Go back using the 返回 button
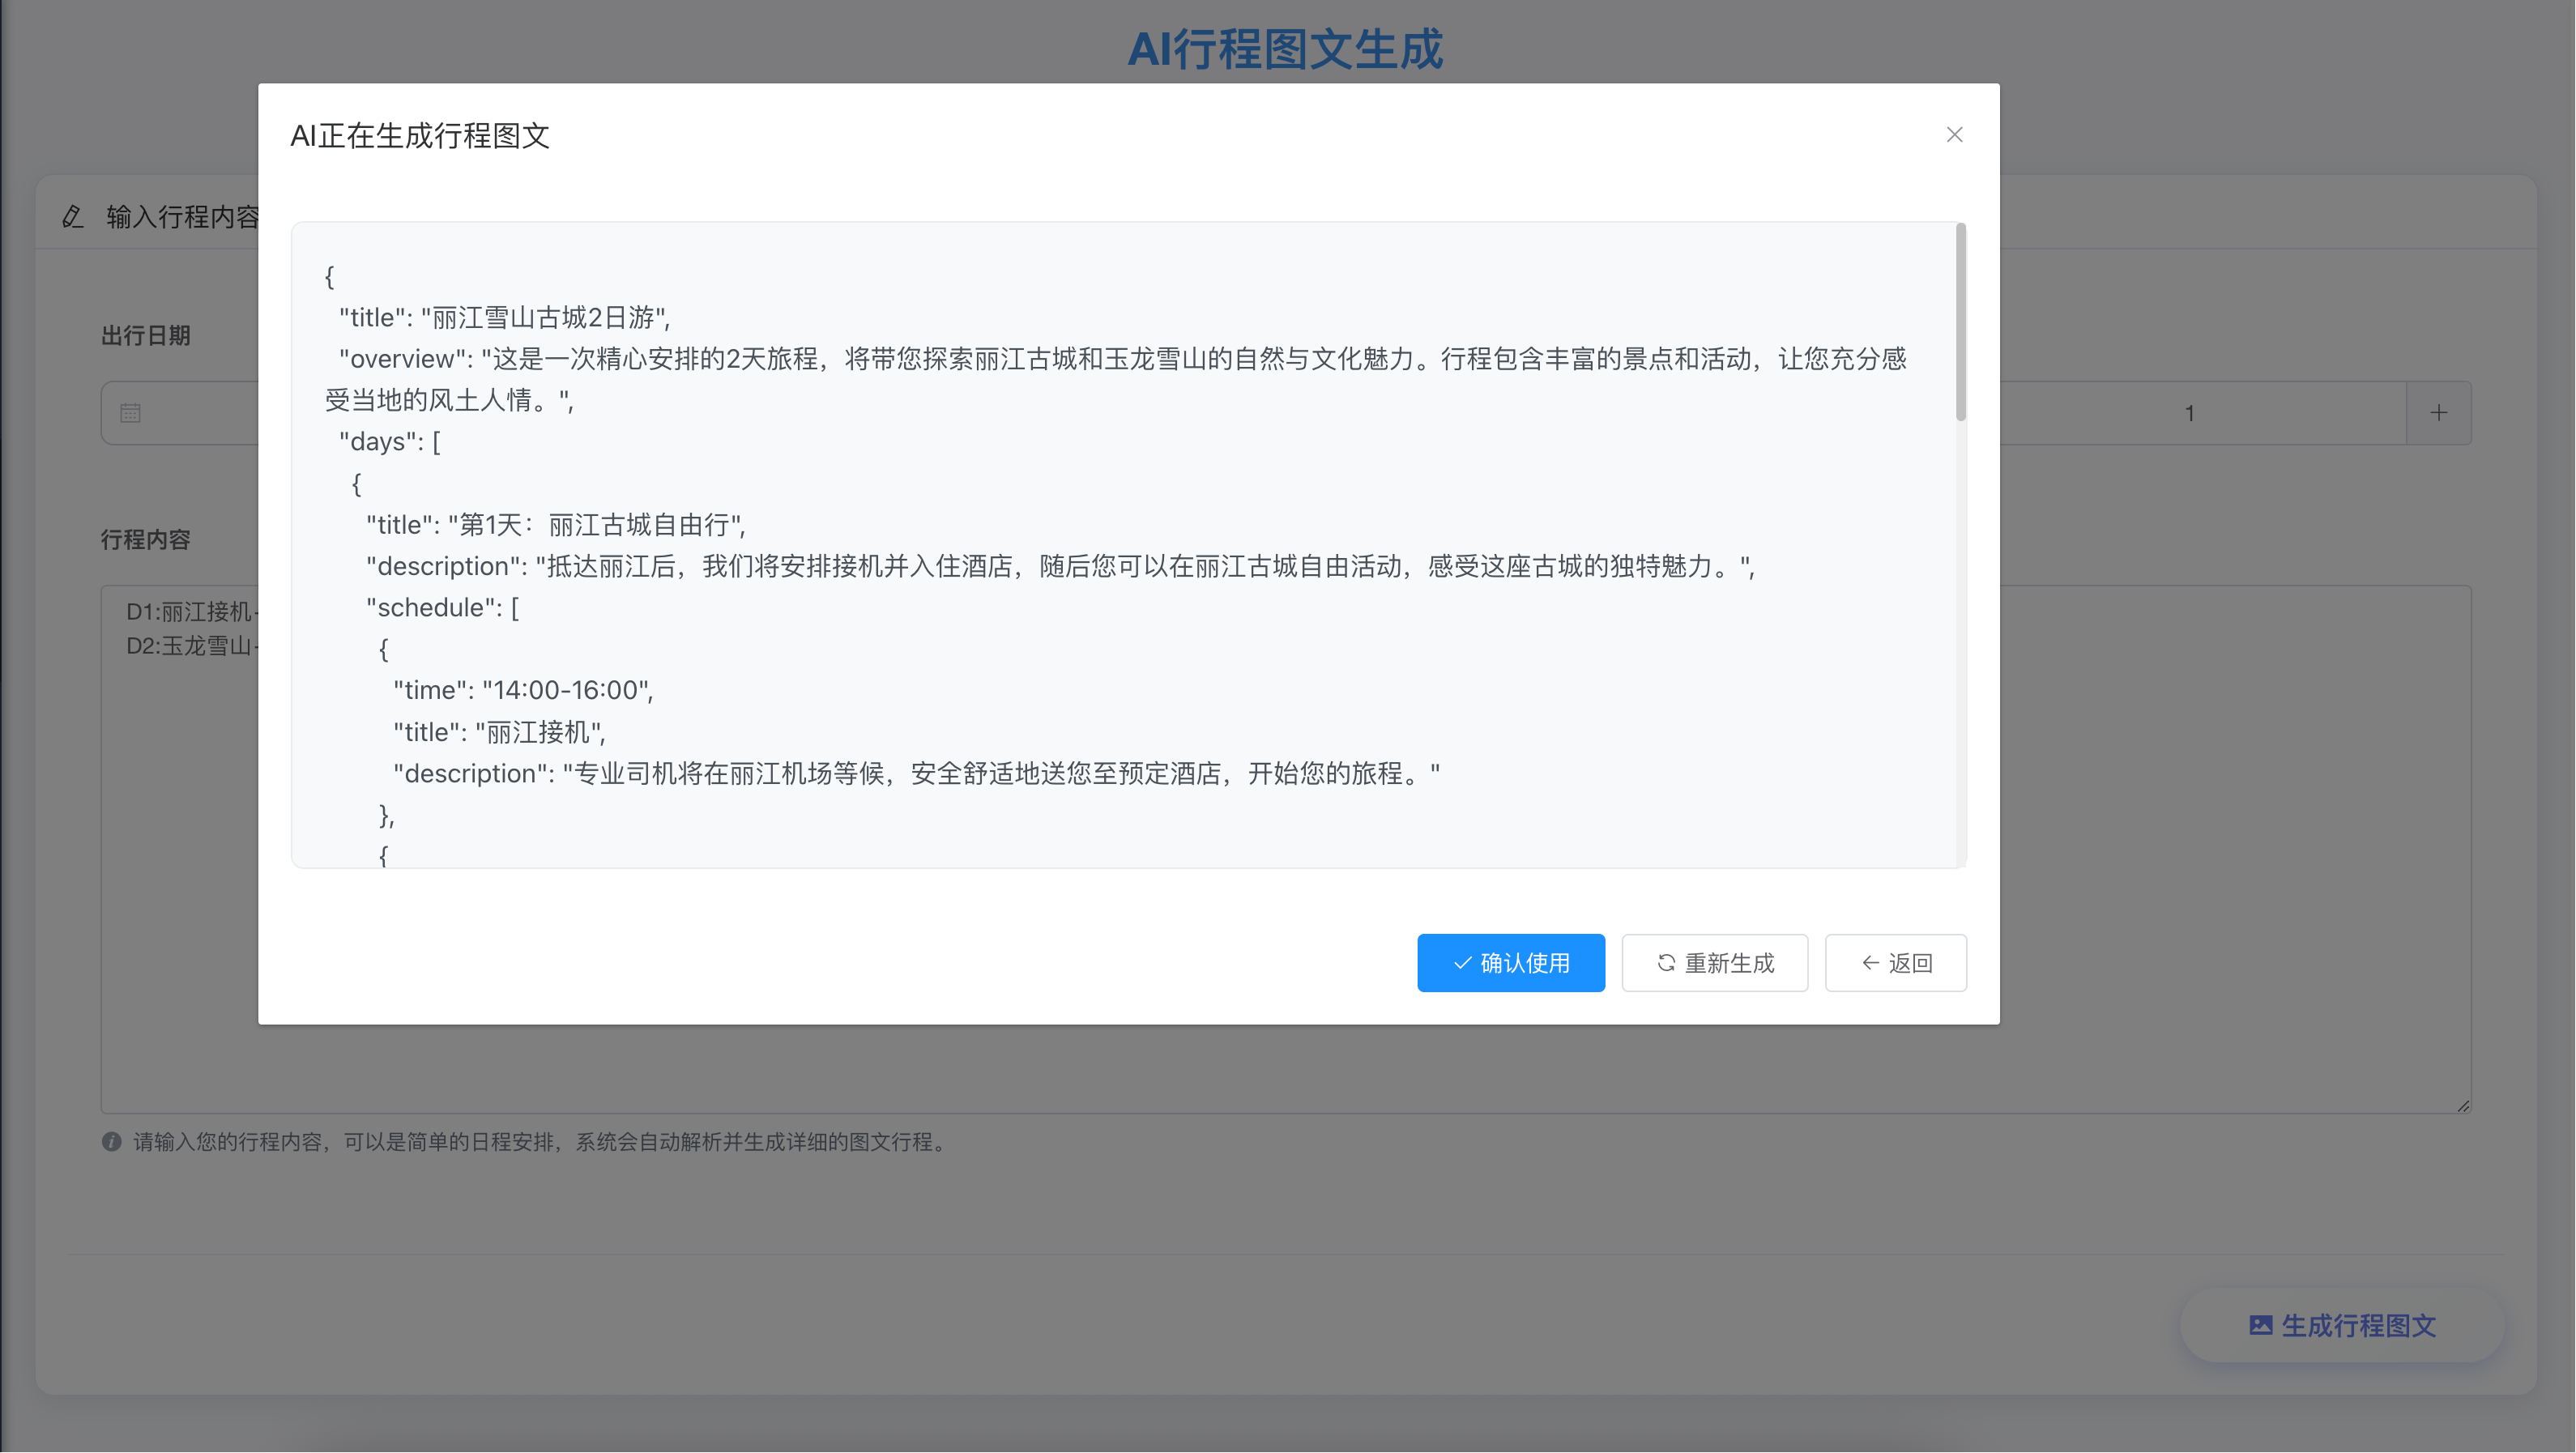The image size is (2576, 1453). click(x=1895, y=962)
